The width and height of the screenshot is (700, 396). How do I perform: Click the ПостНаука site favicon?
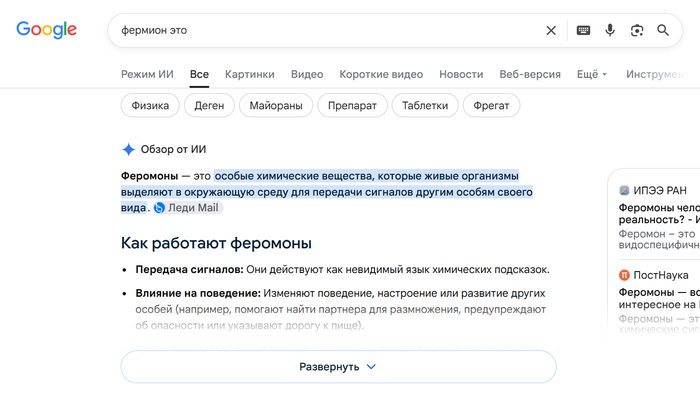pos(624,275)
